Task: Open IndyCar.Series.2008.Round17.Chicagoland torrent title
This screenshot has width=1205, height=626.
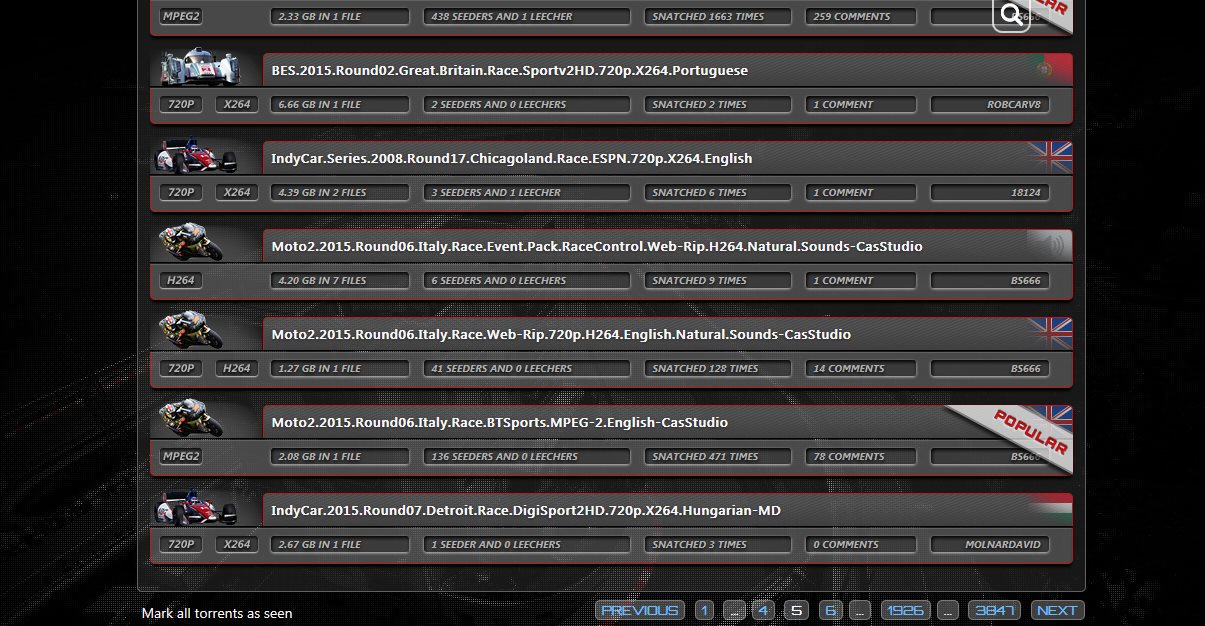Action: coord(511,159)
